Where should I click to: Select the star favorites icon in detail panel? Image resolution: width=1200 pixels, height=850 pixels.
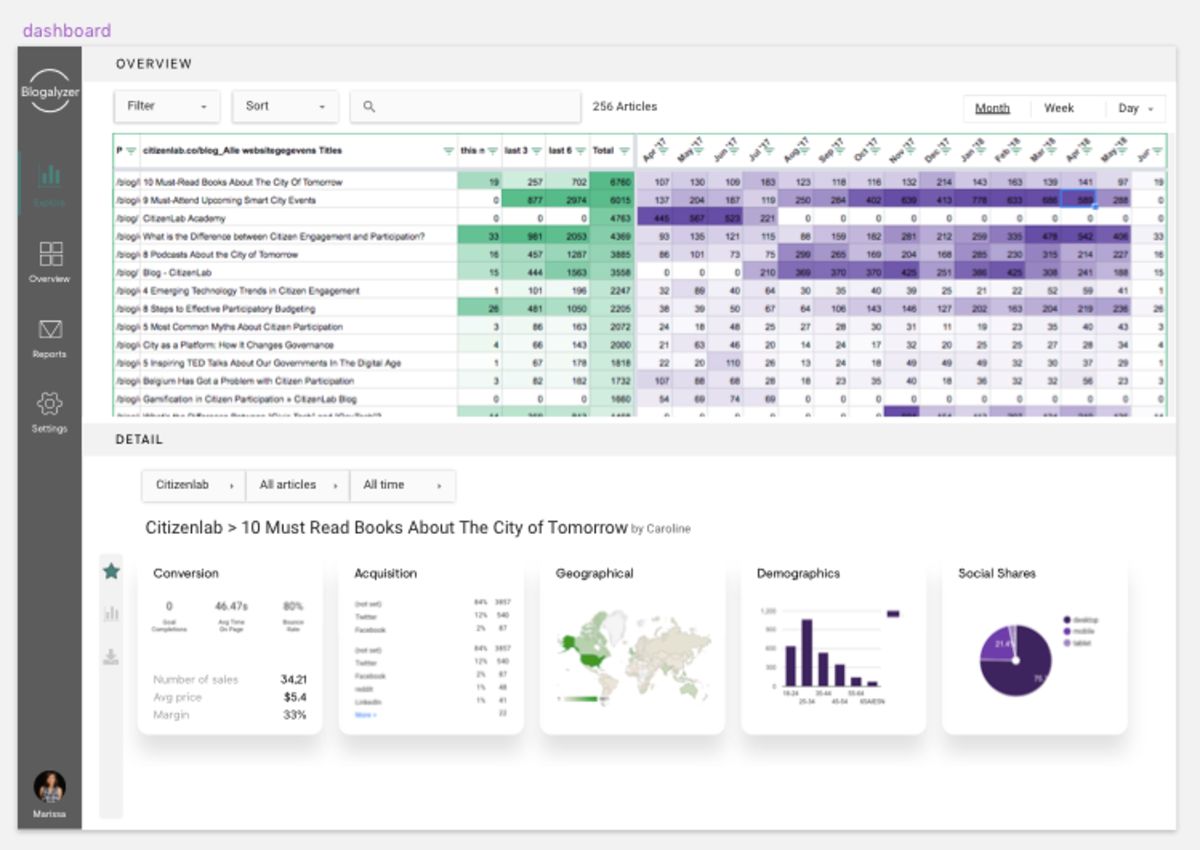(x=111, y=571)
